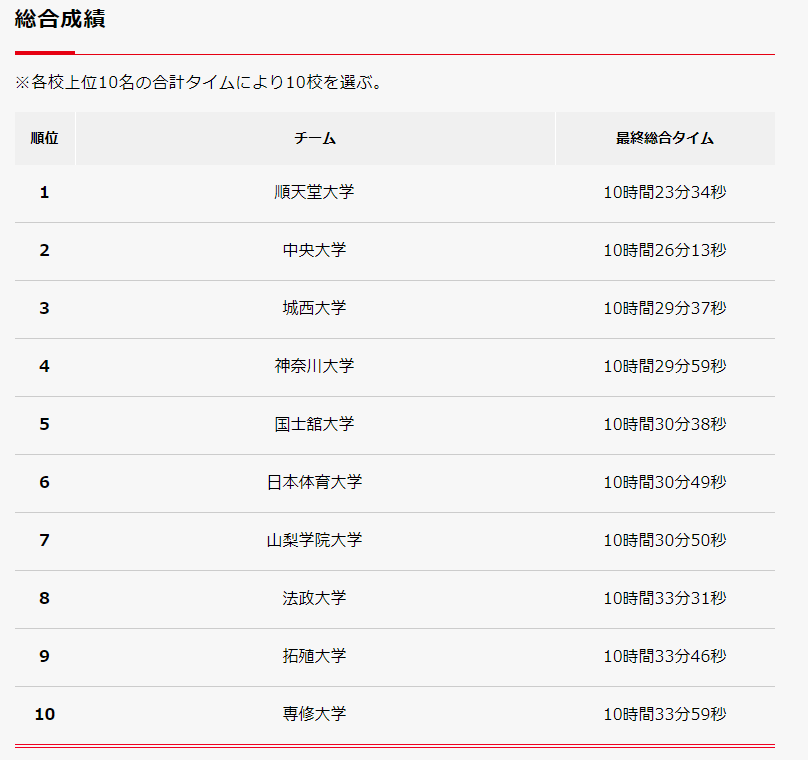Click rank number 5 for 国士舘大学
The image size is (808, 760).
[44, 424]
